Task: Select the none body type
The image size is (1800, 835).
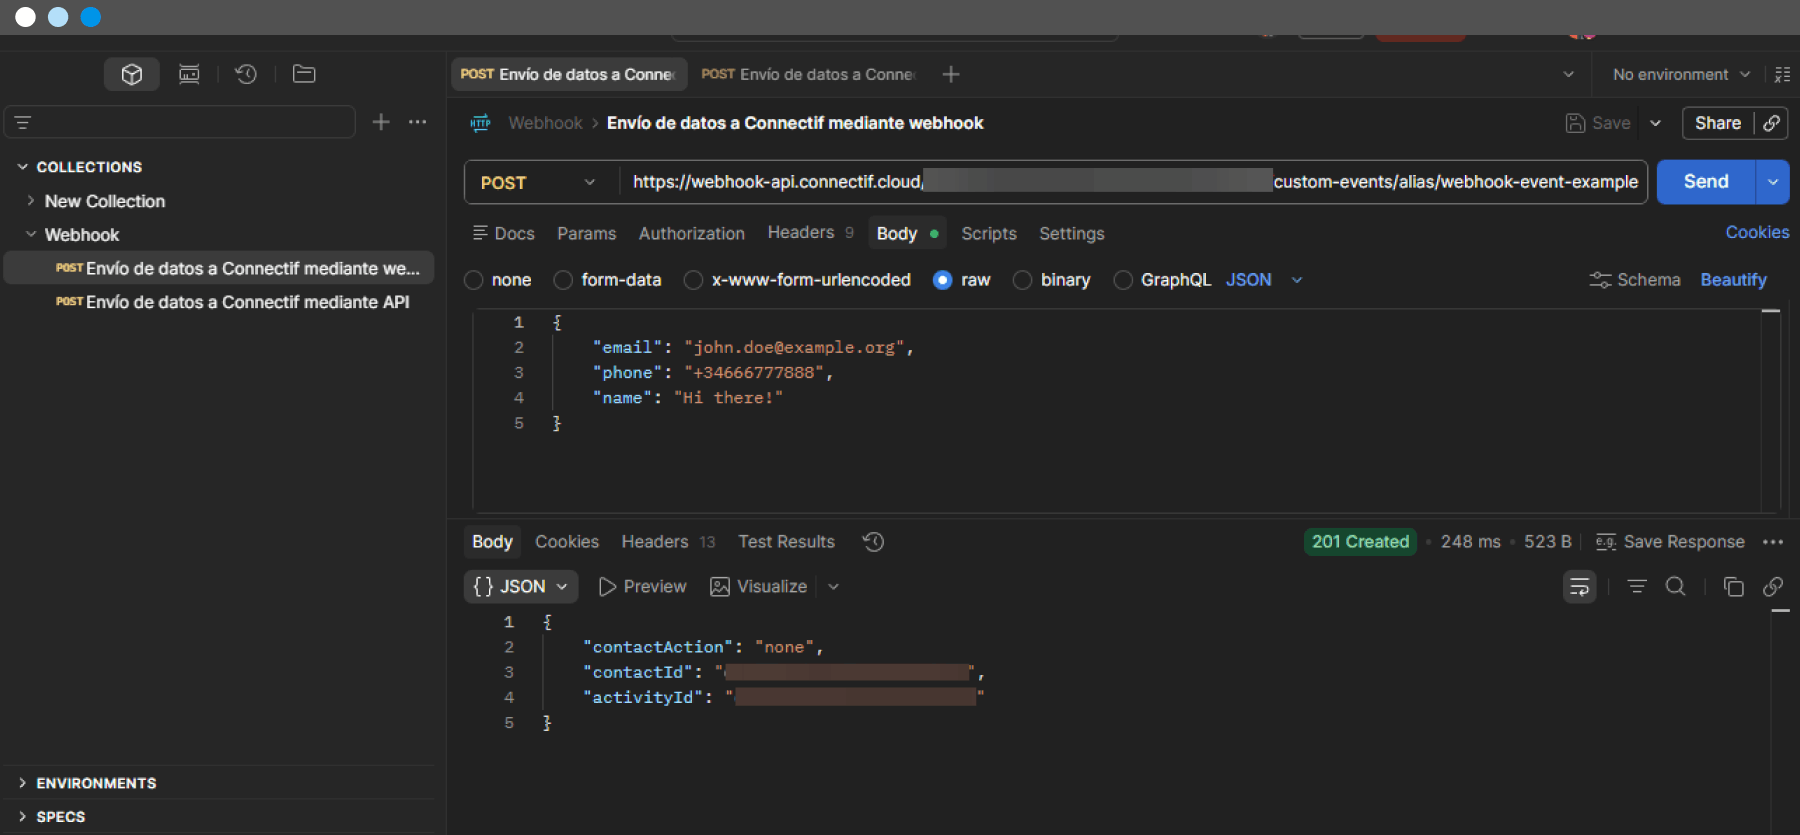Action: point(498,280)
